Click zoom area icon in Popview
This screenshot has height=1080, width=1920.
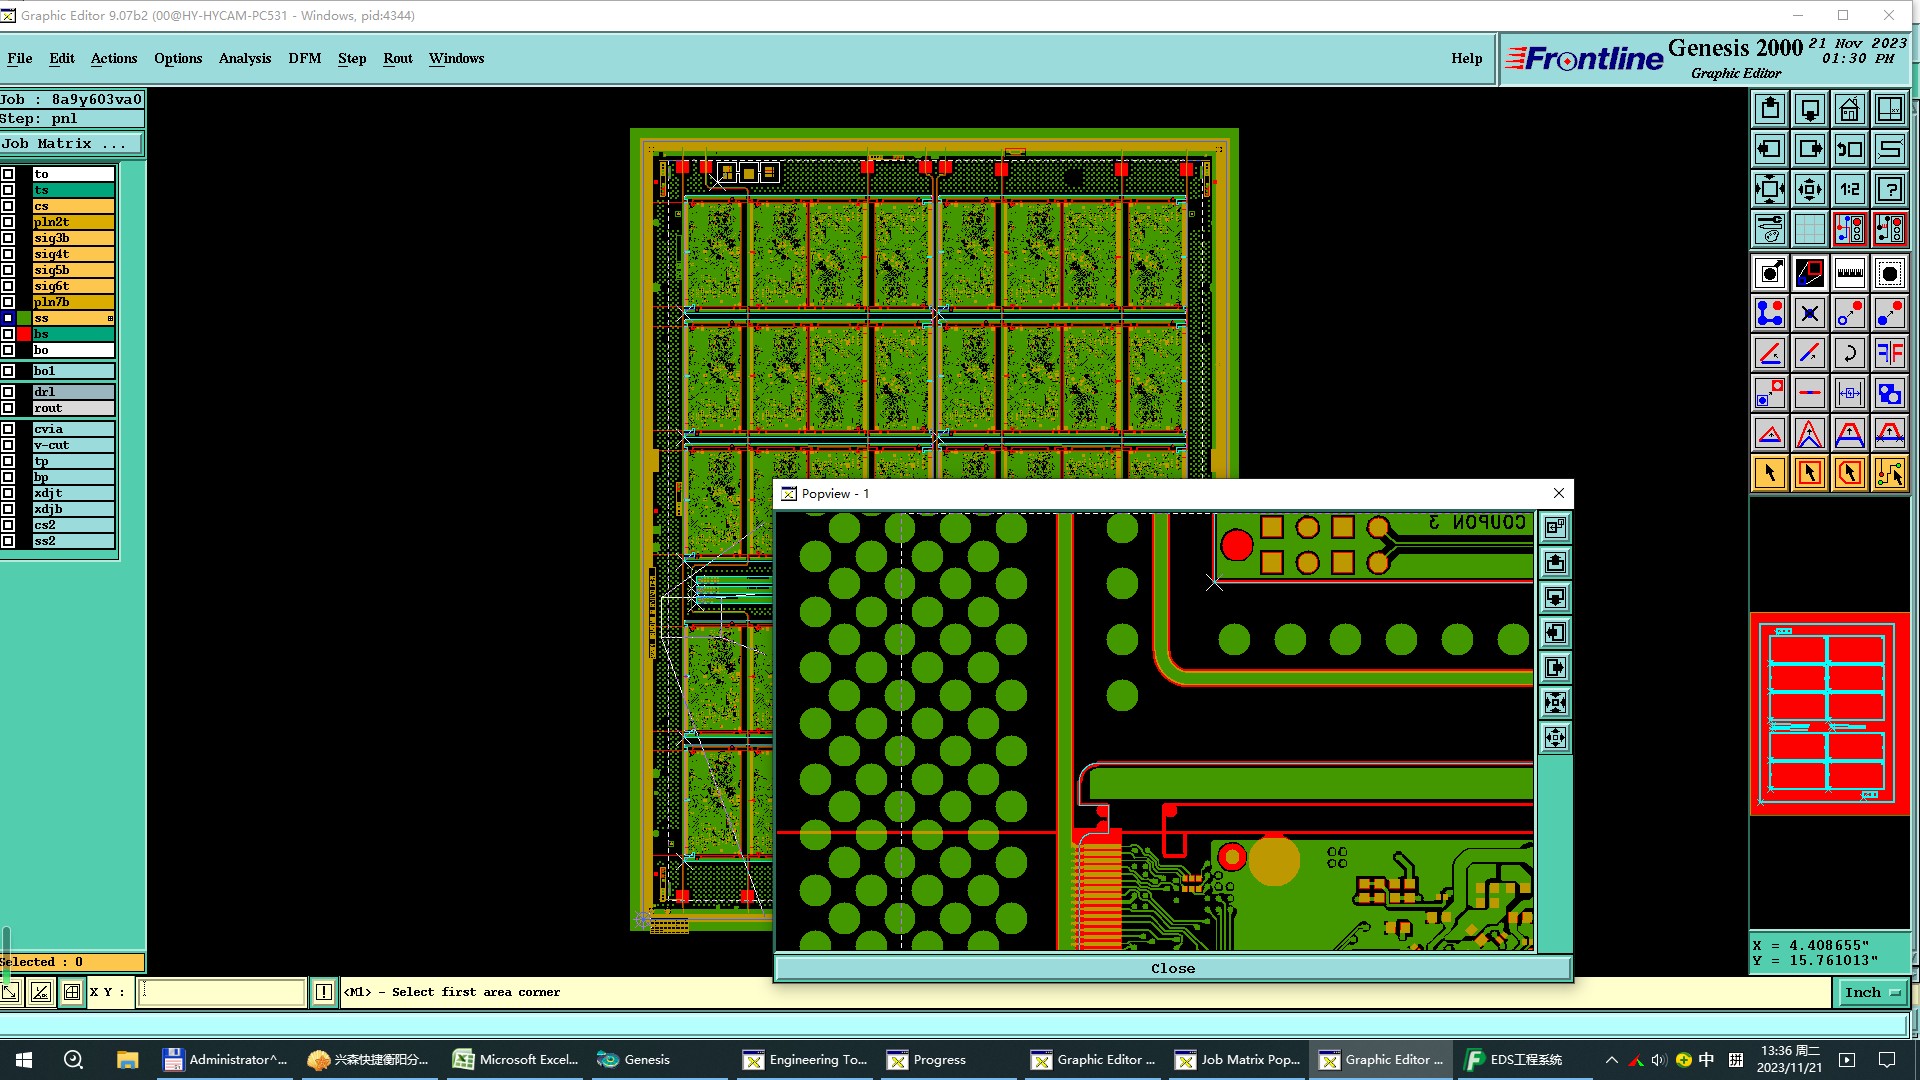click(x=1555, y=527)
